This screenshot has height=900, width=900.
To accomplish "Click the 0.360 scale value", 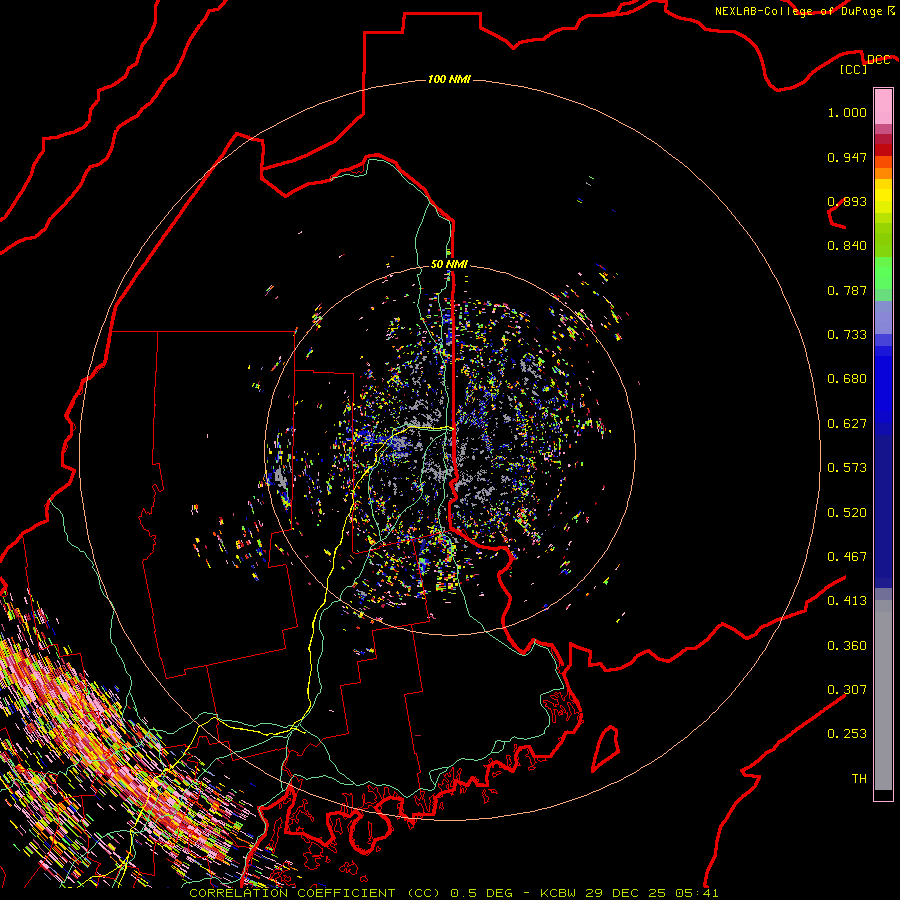I will (847, 646).
